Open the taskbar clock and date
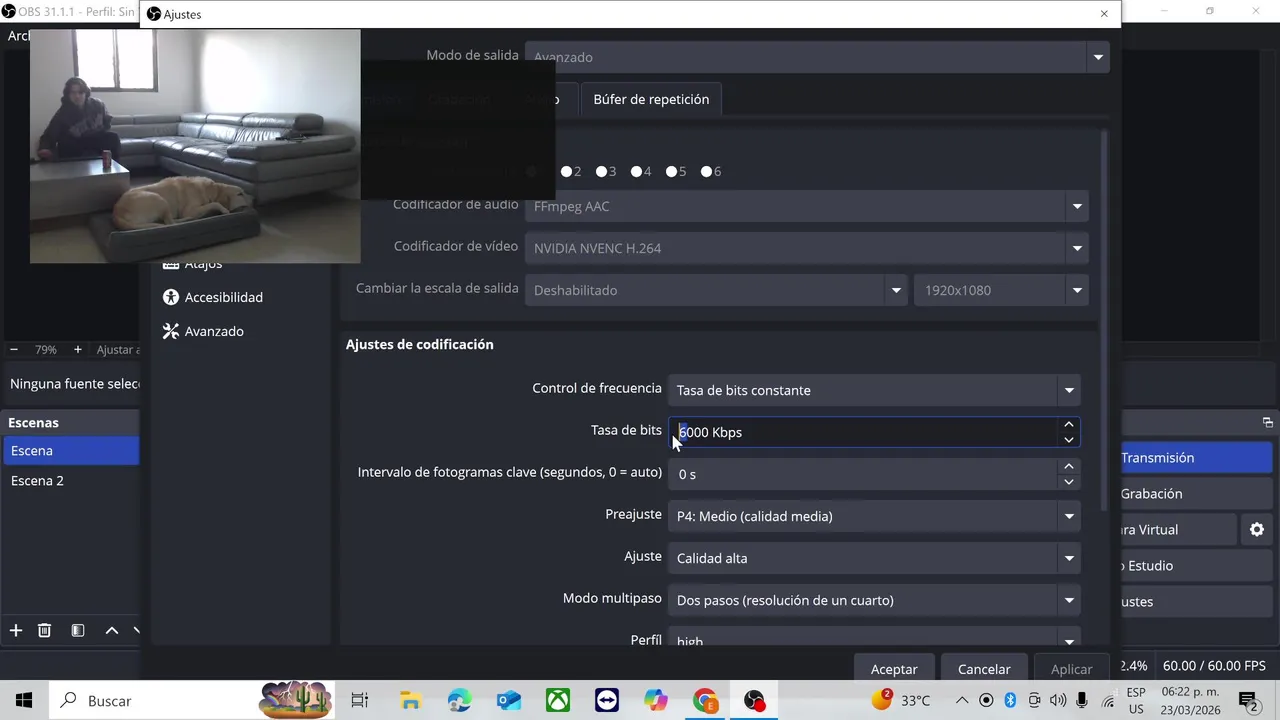Image resolution: width=1280 pixels, height=720 pixels. (x=1190, y=700)
